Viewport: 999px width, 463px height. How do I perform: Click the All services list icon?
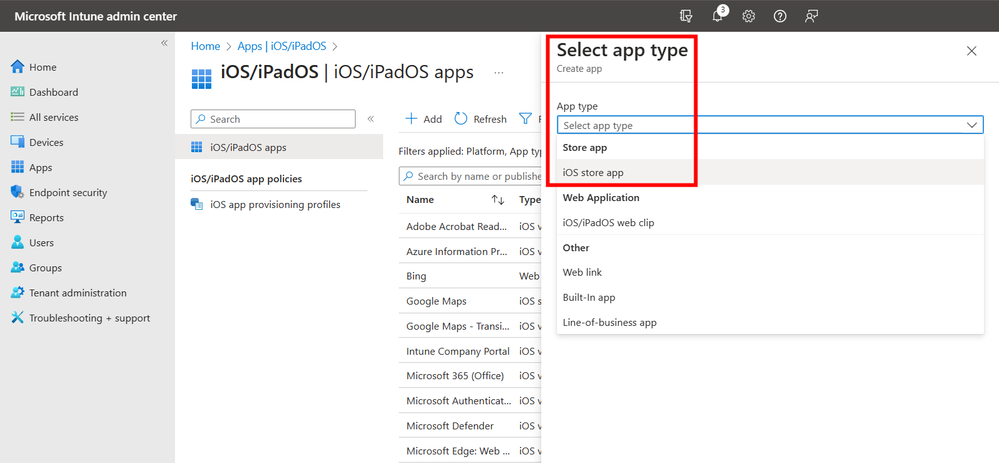[x=17, y=117]
